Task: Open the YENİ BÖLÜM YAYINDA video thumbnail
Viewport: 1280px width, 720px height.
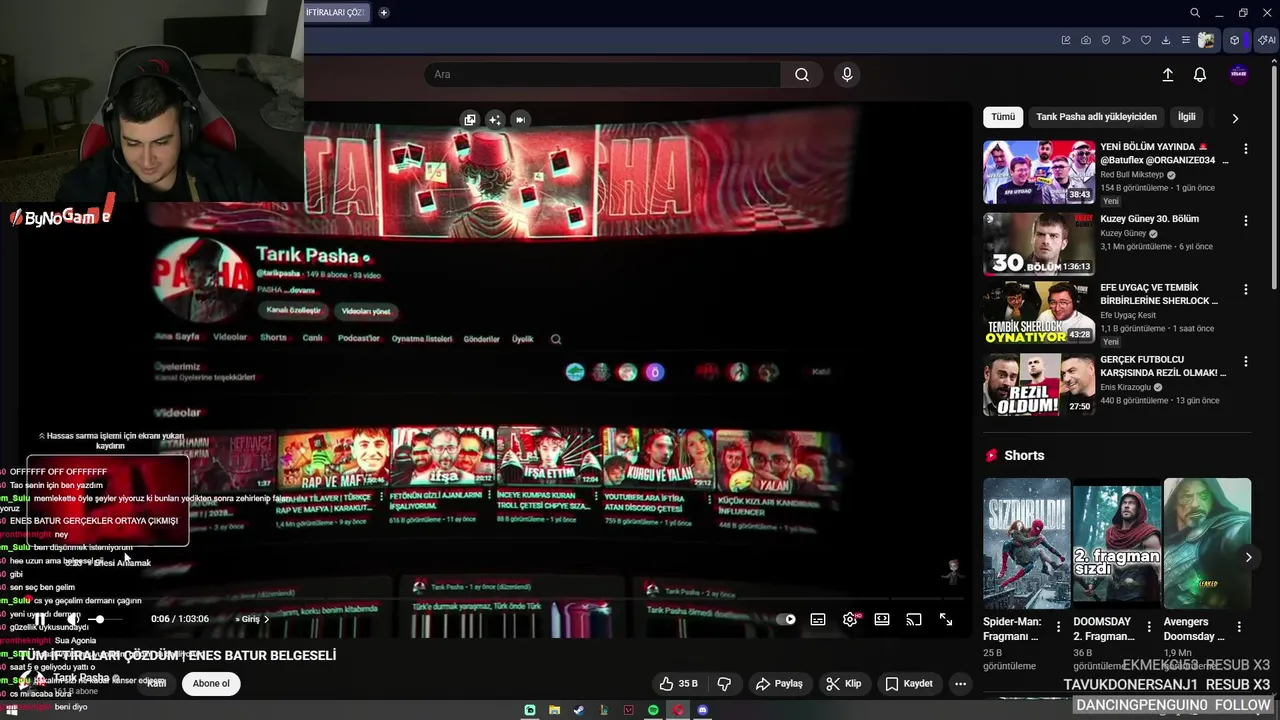Action: (x=1039, y=172)
